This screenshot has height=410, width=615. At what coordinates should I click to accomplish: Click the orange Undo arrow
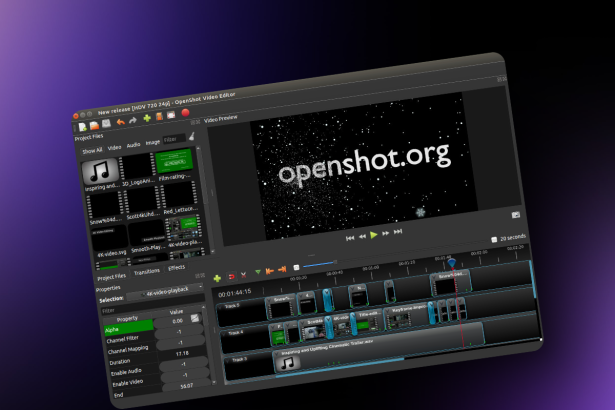pos(120,122)
